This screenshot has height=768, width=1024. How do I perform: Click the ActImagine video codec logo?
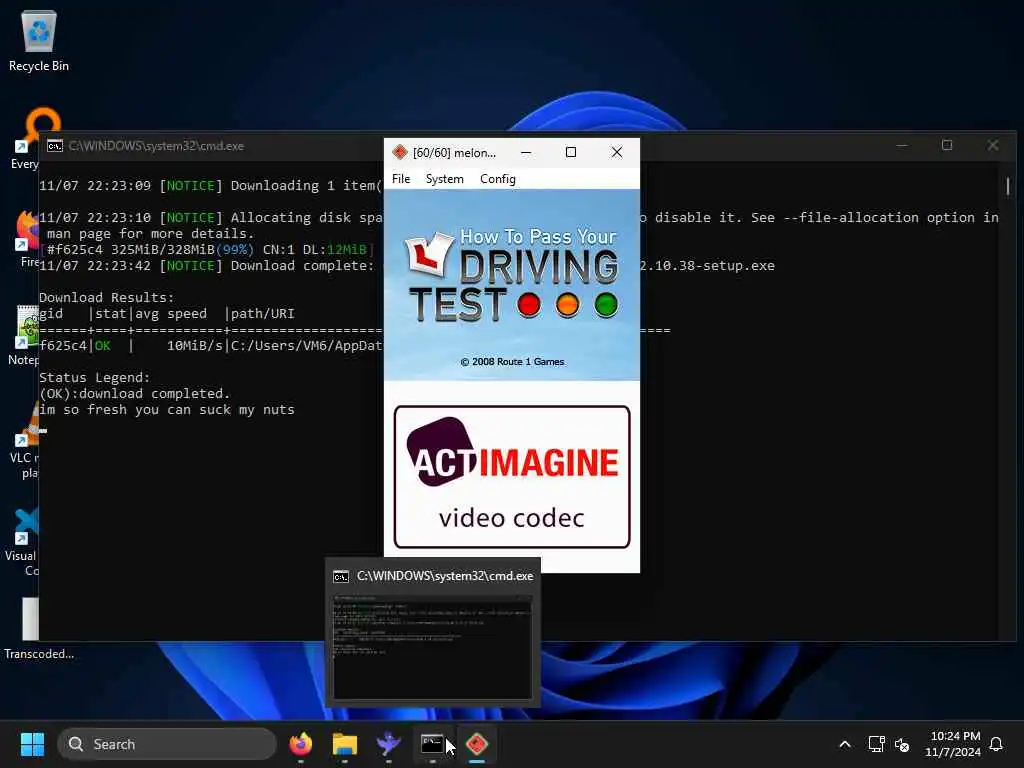pyautogui.click(x=512, y=477)
